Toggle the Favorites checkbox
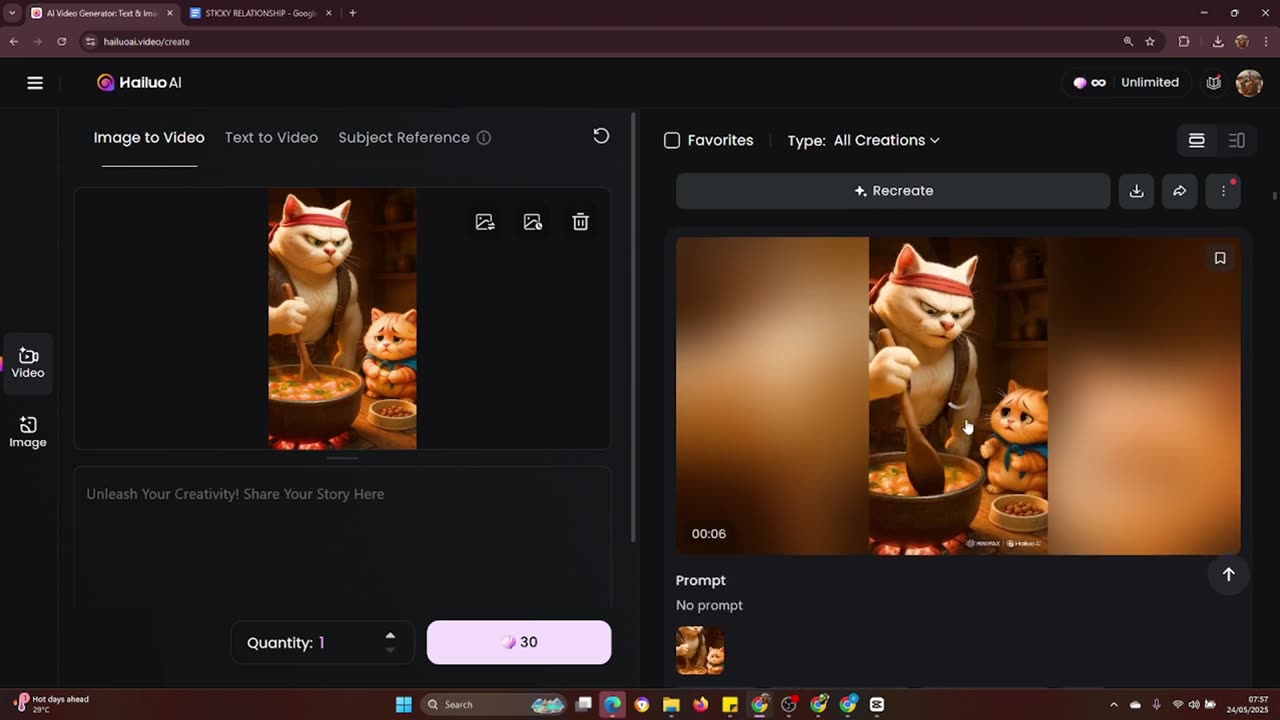 pos(672,141)
